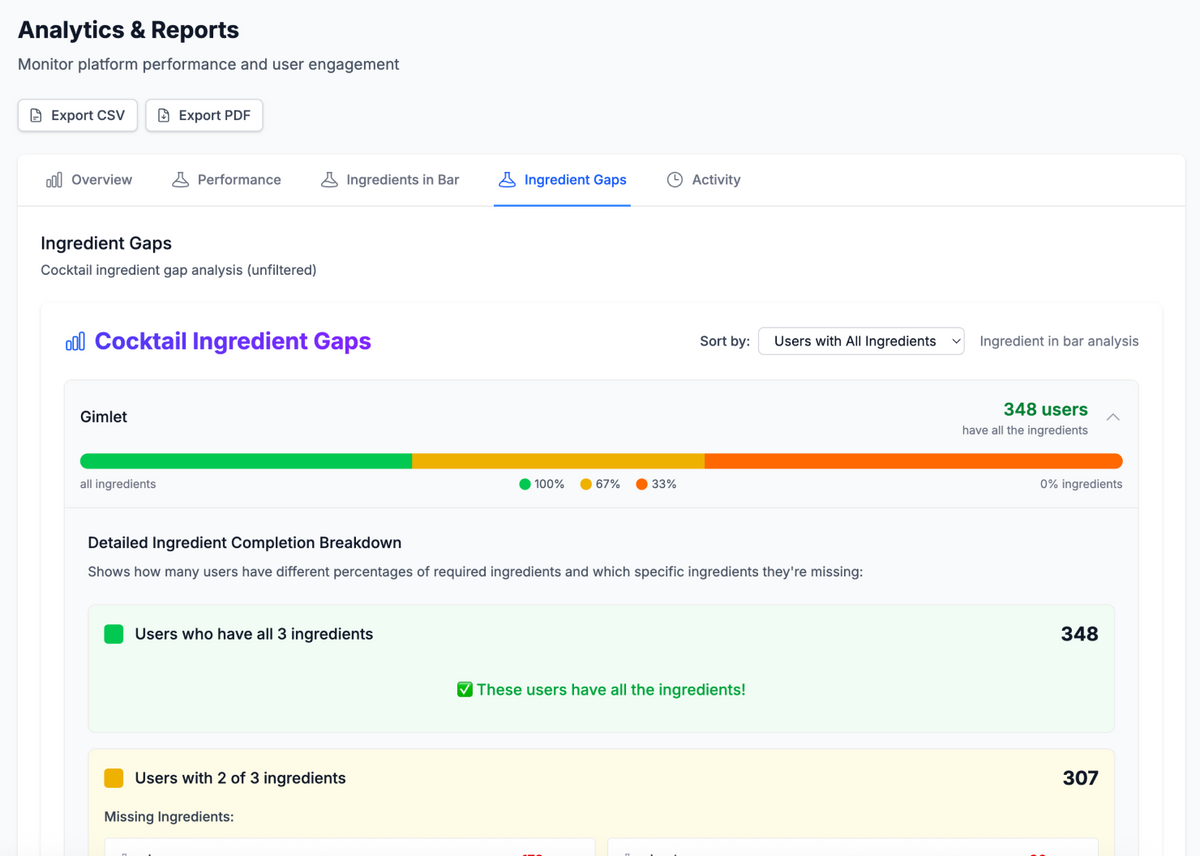Click the Analytics & Reports page title
This screenshot has height=856, width=1200.
pos(128,30)
